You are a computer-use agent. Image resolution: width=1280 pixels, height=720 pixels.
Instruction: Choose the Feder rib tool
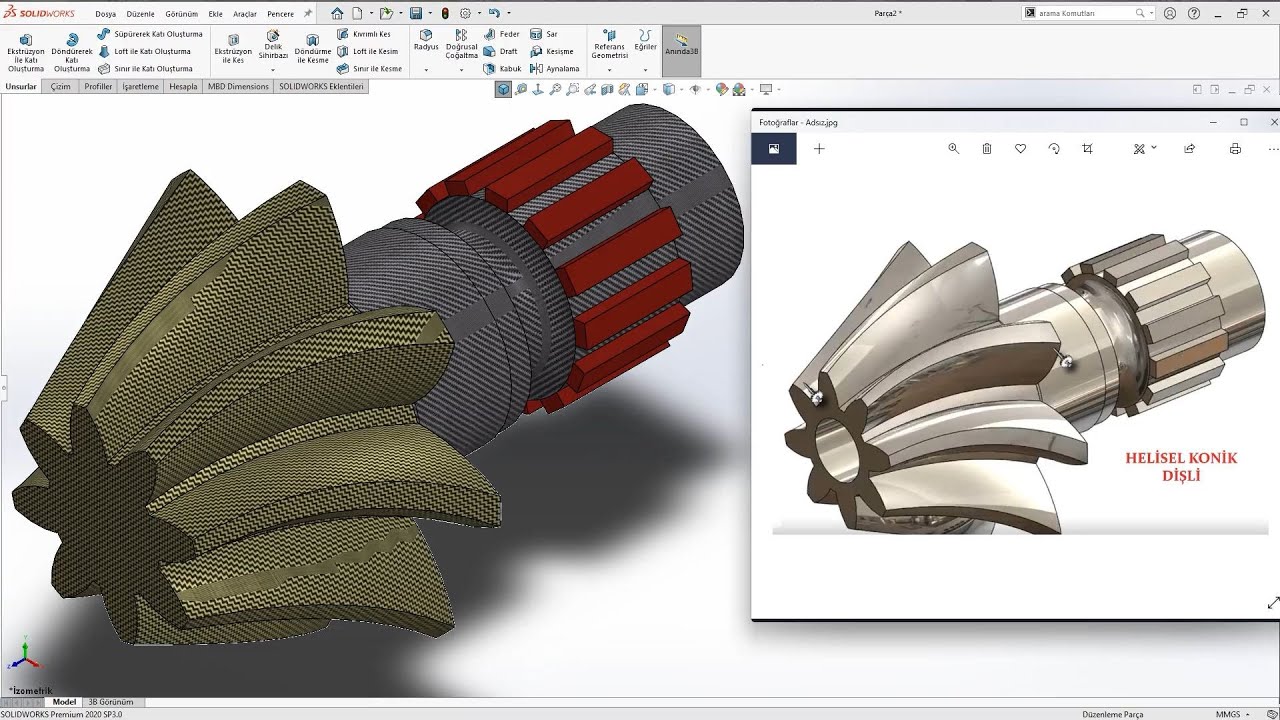pos(502,34)
